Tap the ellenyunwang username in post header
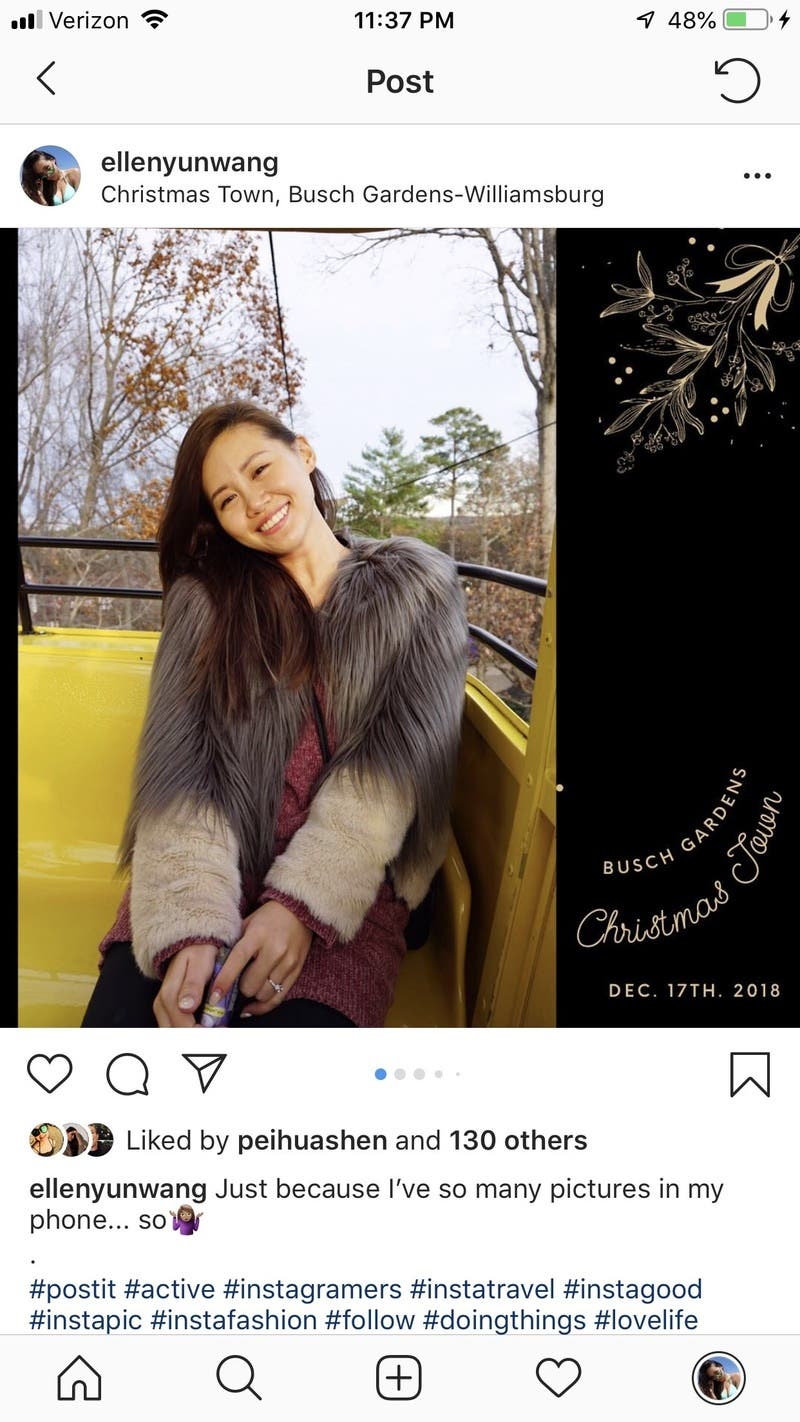The image size is (800, 1422). coord(190,162)
